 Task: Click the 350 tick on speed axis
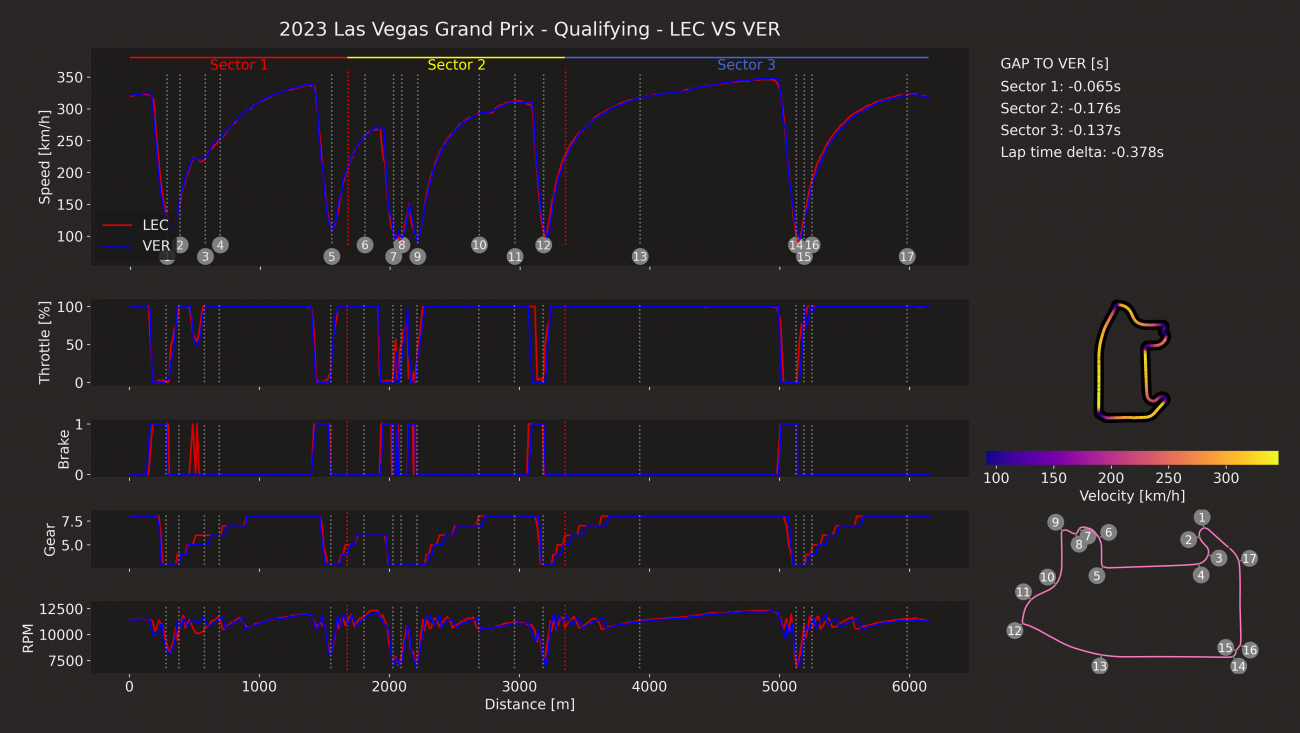coord(70,77)
